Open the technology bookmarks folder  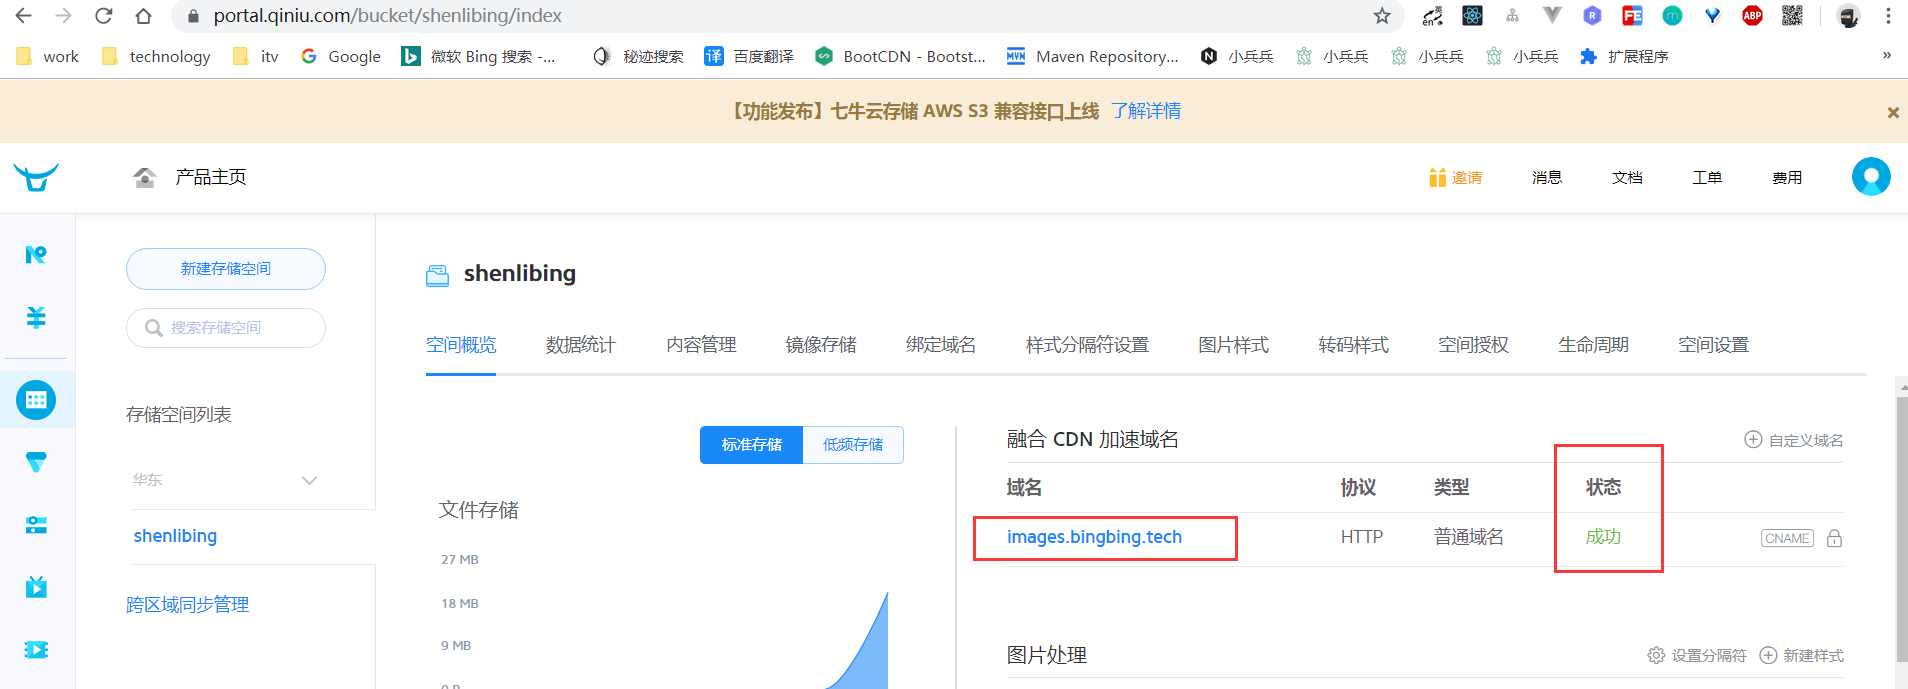(156, 56)
